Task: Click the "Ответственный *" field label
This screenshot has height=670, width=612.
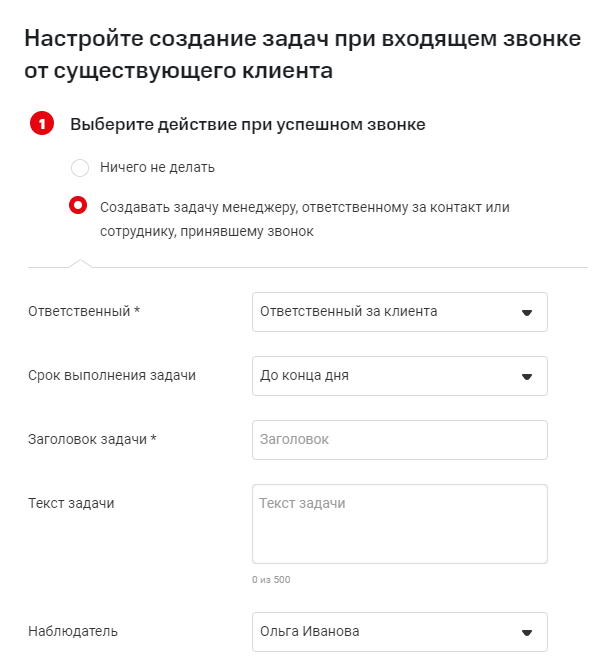Action: [84, 312]
